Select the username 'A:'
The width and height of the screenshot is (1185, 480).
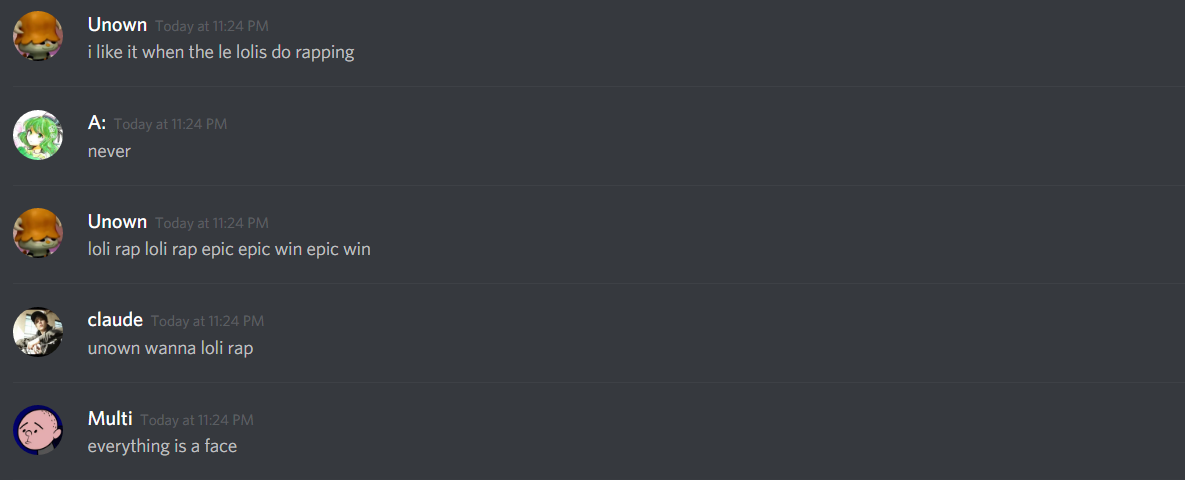pyautogui.click(x=97, y=123)
